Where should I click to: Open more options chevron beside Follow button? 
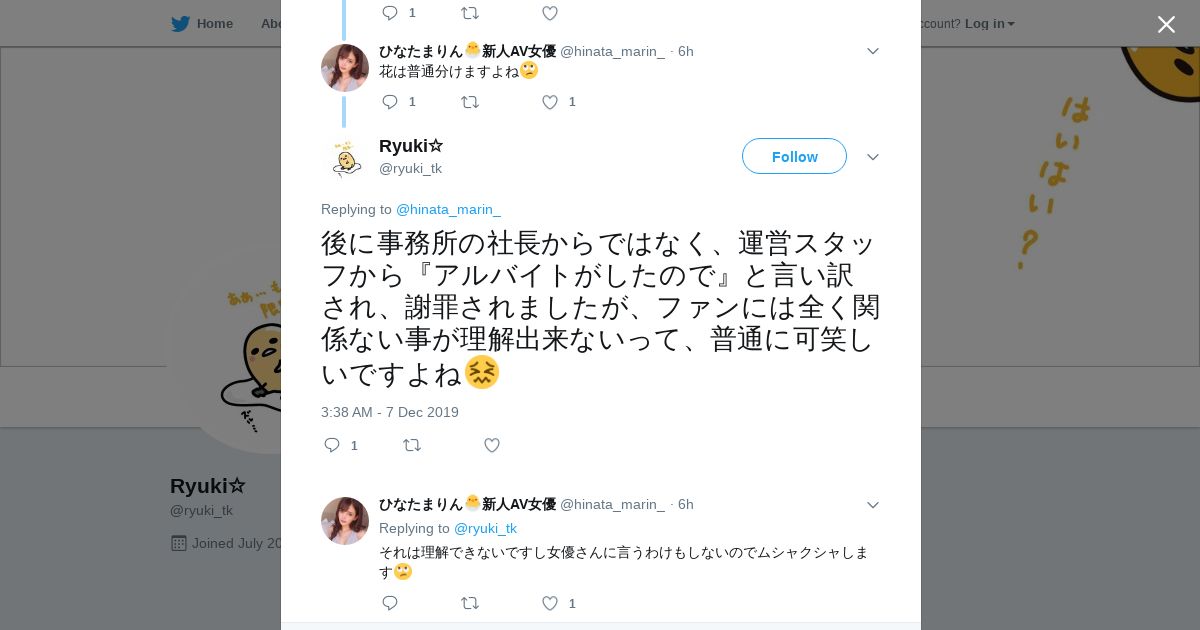[x=873, y=157]
